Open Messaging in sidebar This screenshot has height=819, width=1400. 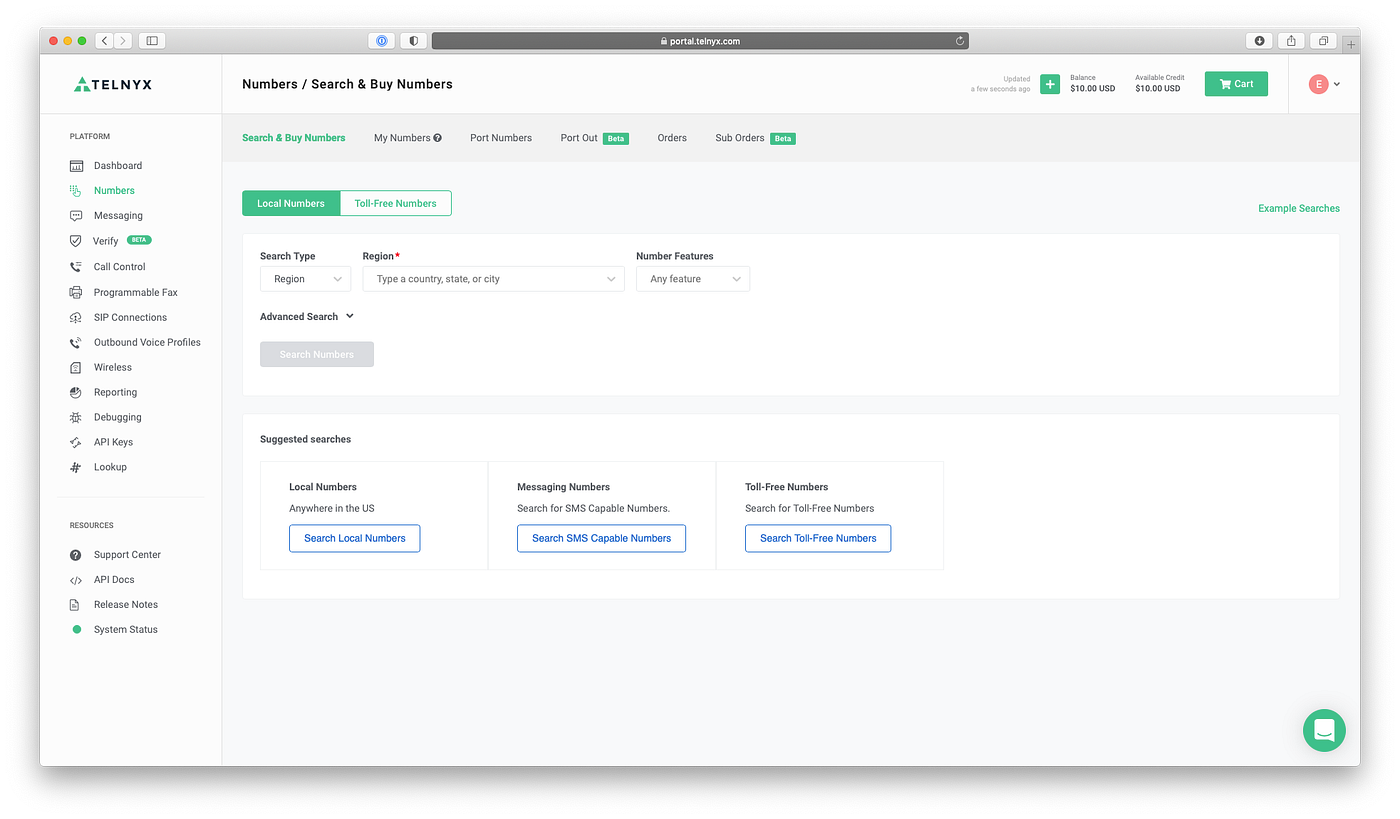[118, 216]
